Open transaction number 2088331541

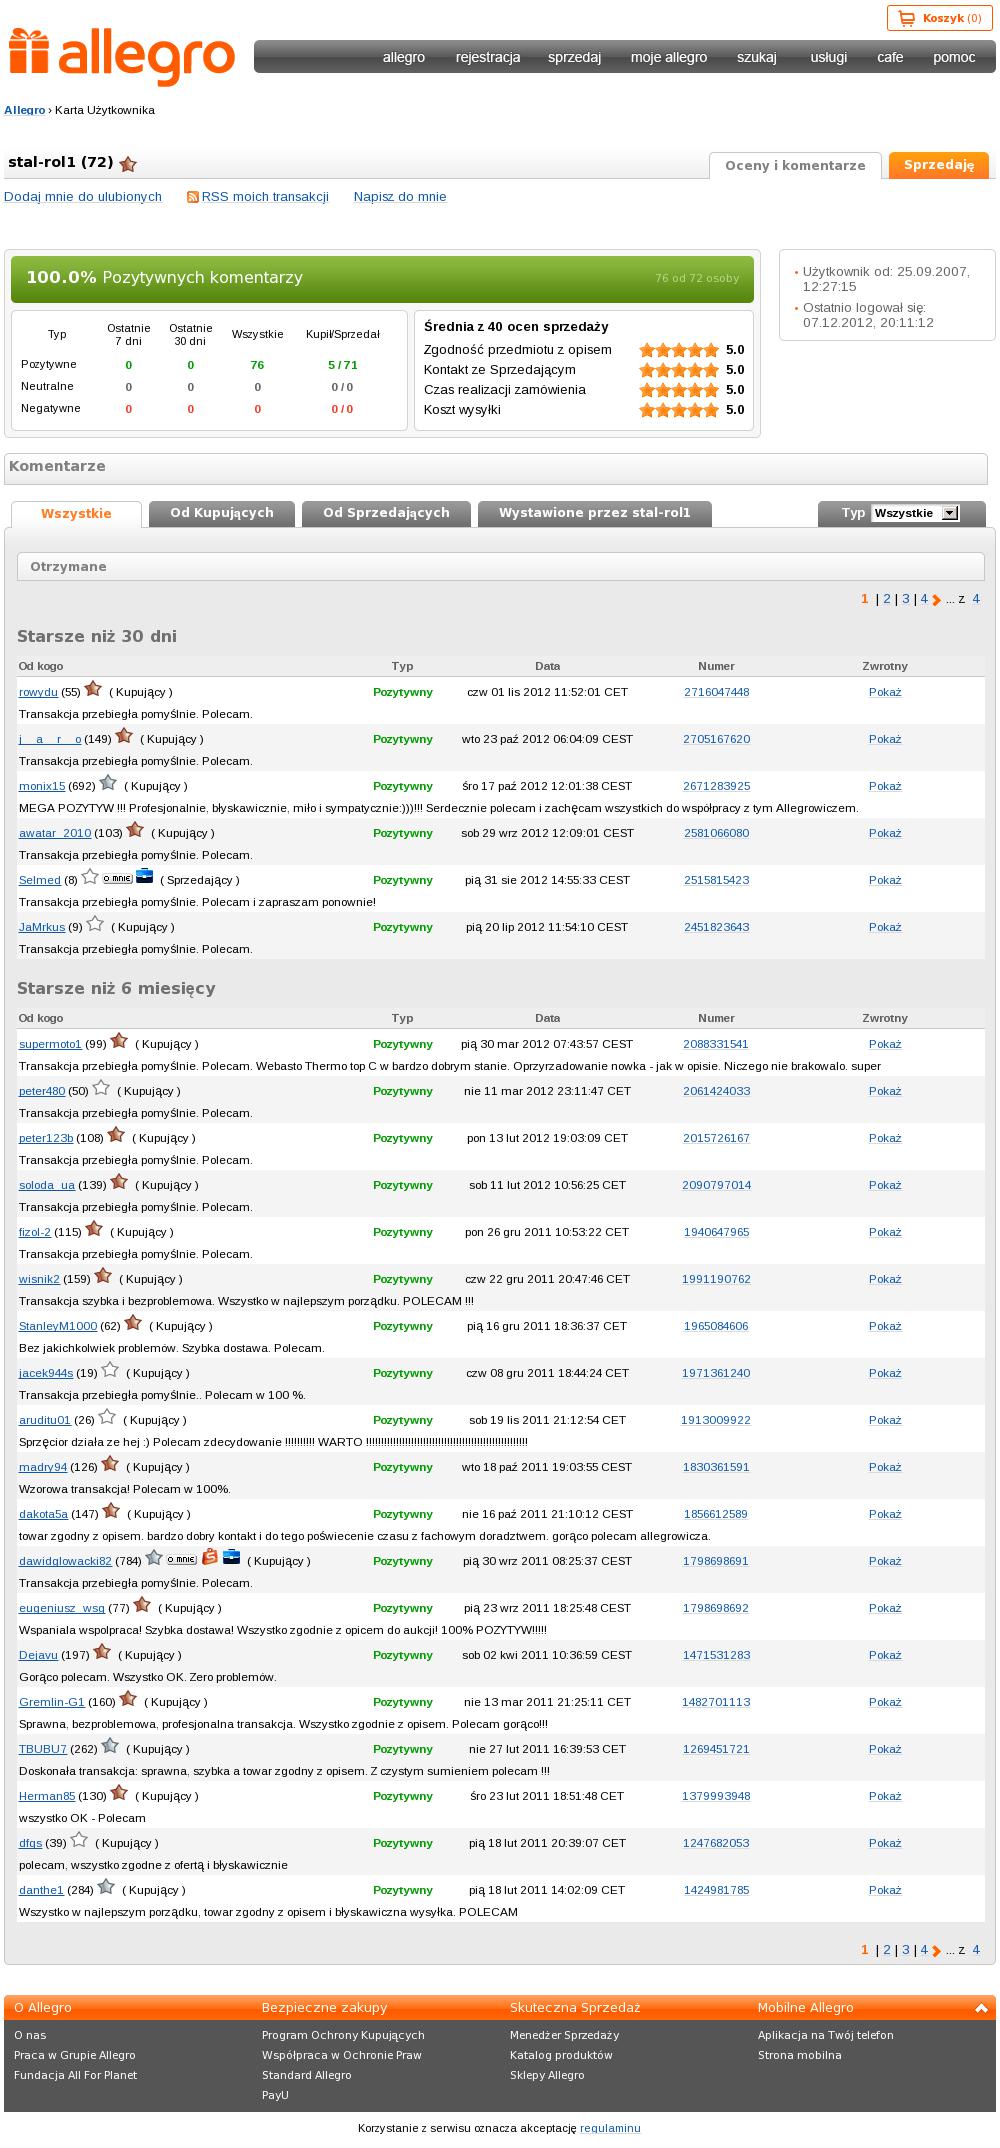click(716, 1044)
